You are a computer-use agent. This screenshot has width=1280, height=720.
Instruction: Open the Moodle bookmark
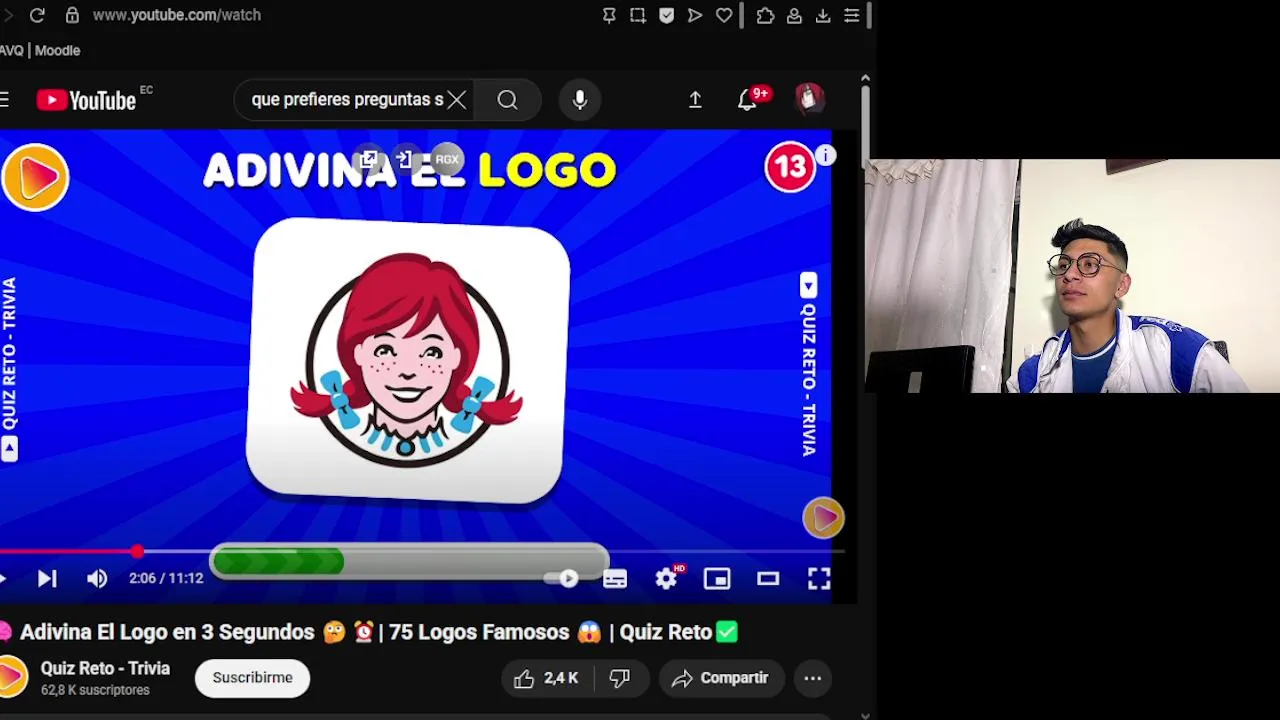tap(57, 50)
